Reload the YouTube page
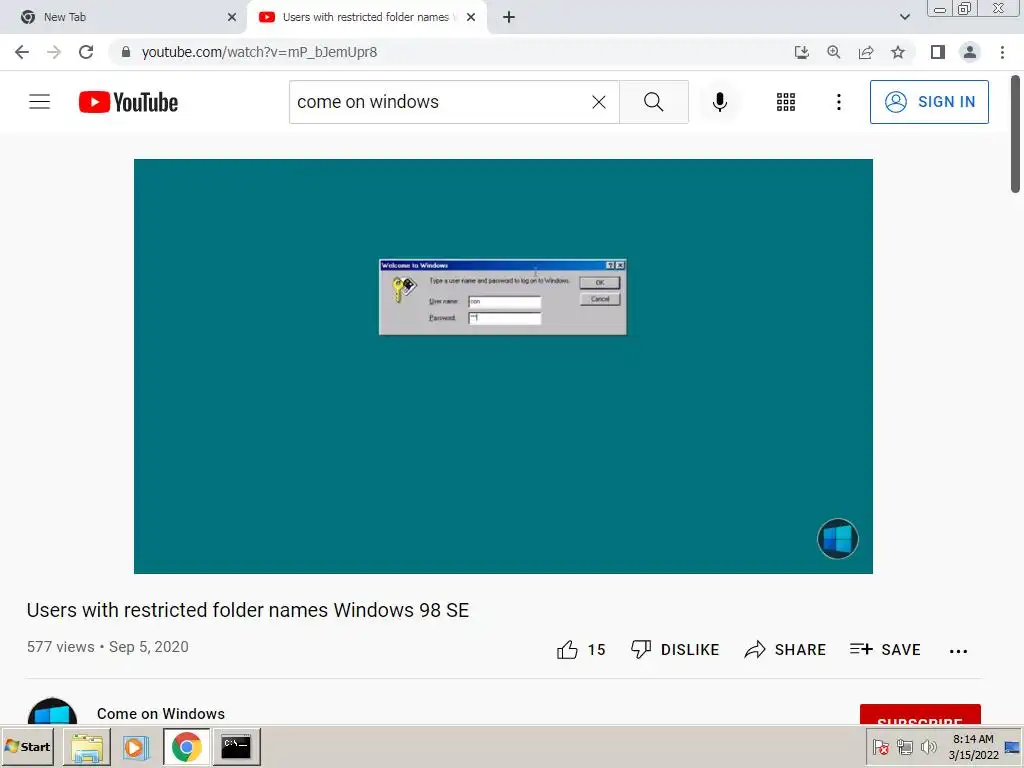 coord(86,52)
